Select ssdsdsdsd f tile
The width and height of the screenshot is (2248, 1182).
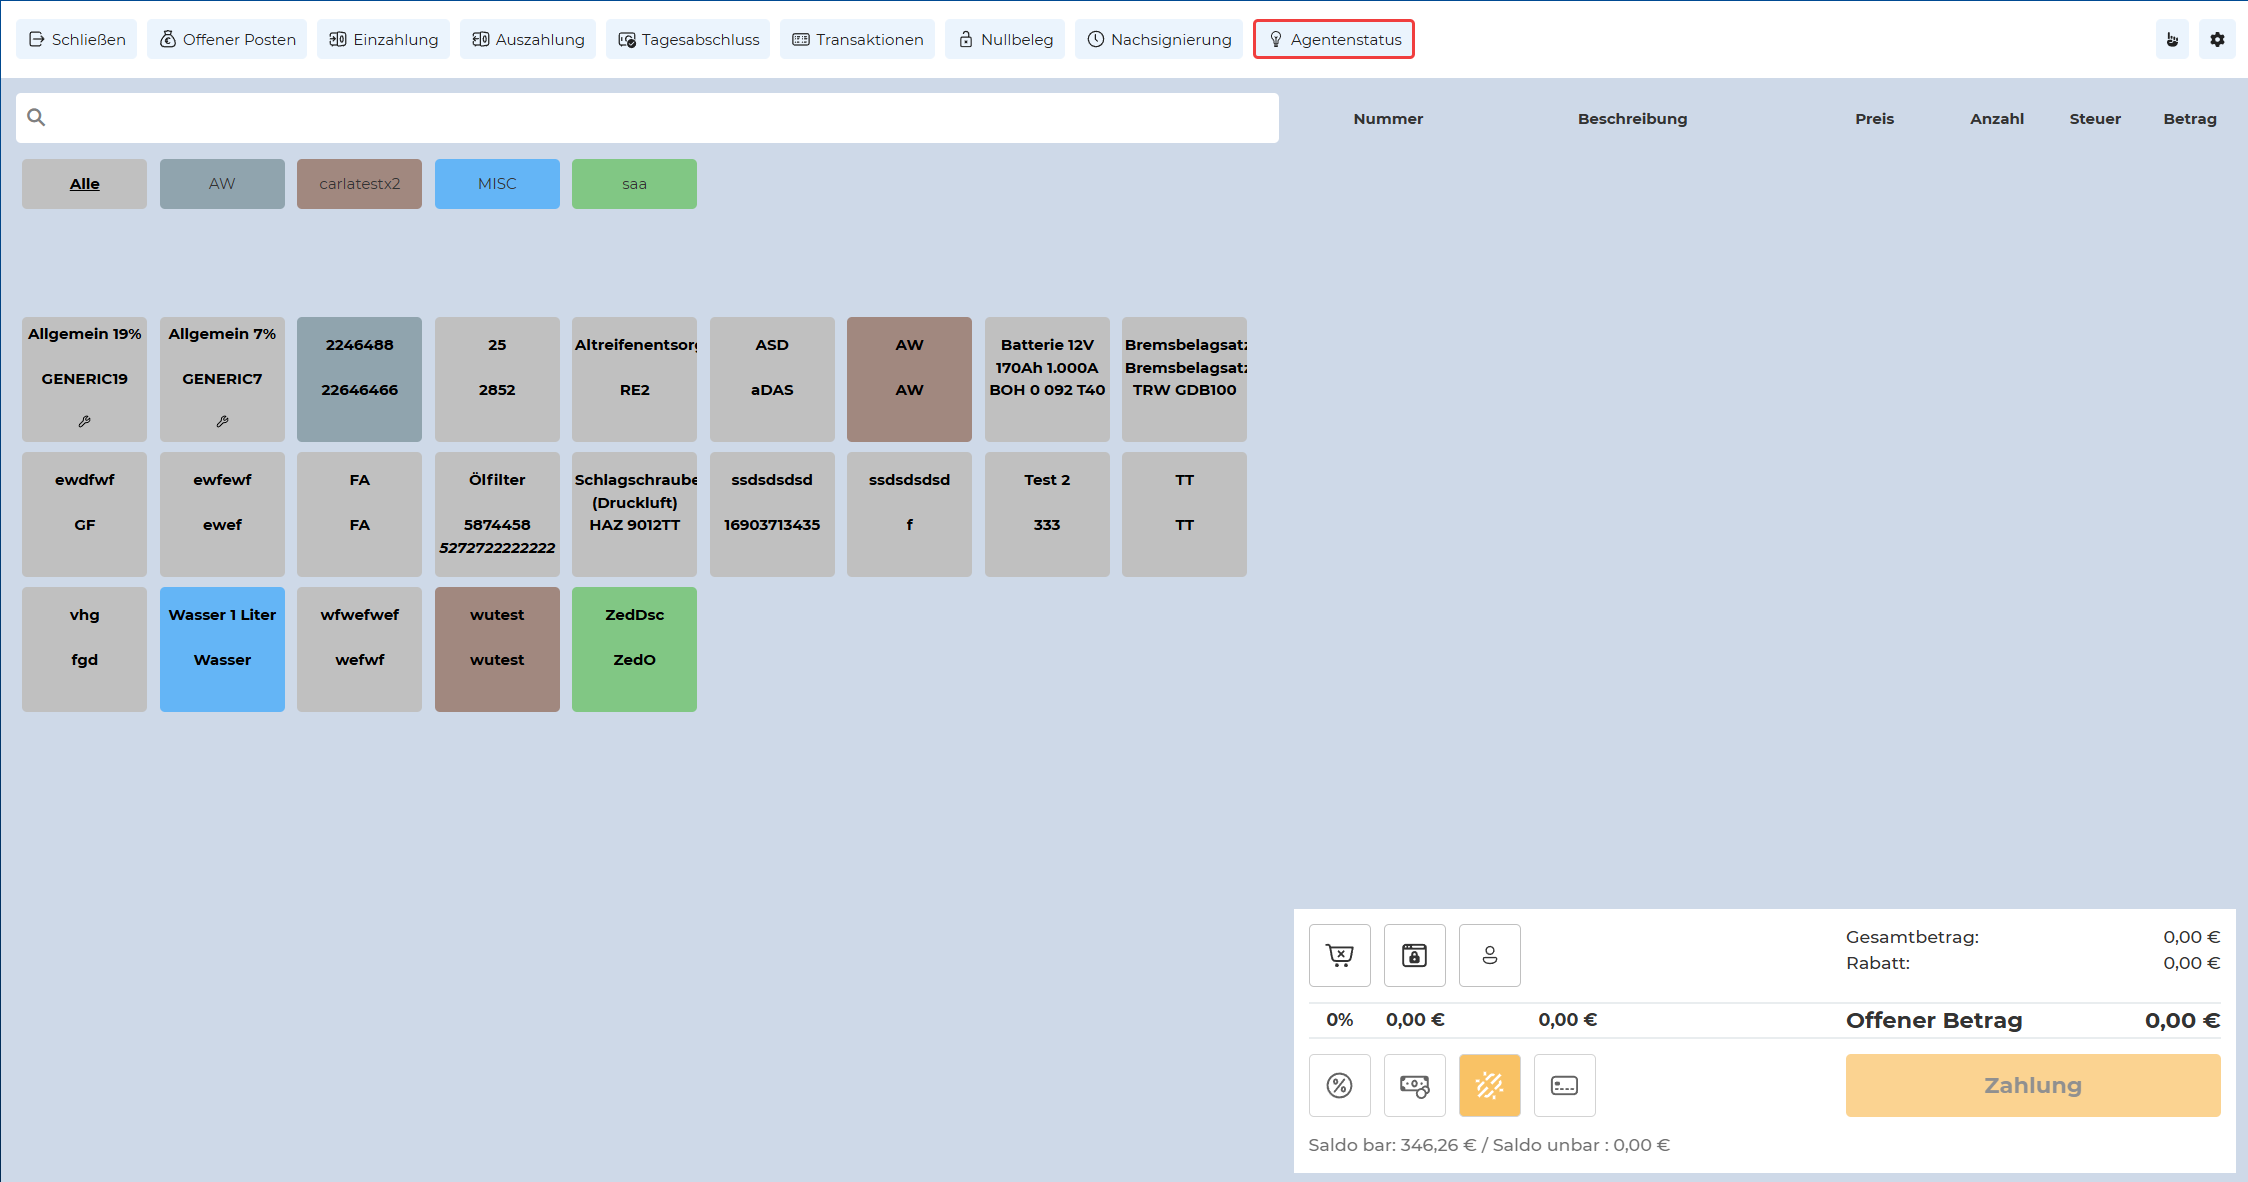pos(909,514)
